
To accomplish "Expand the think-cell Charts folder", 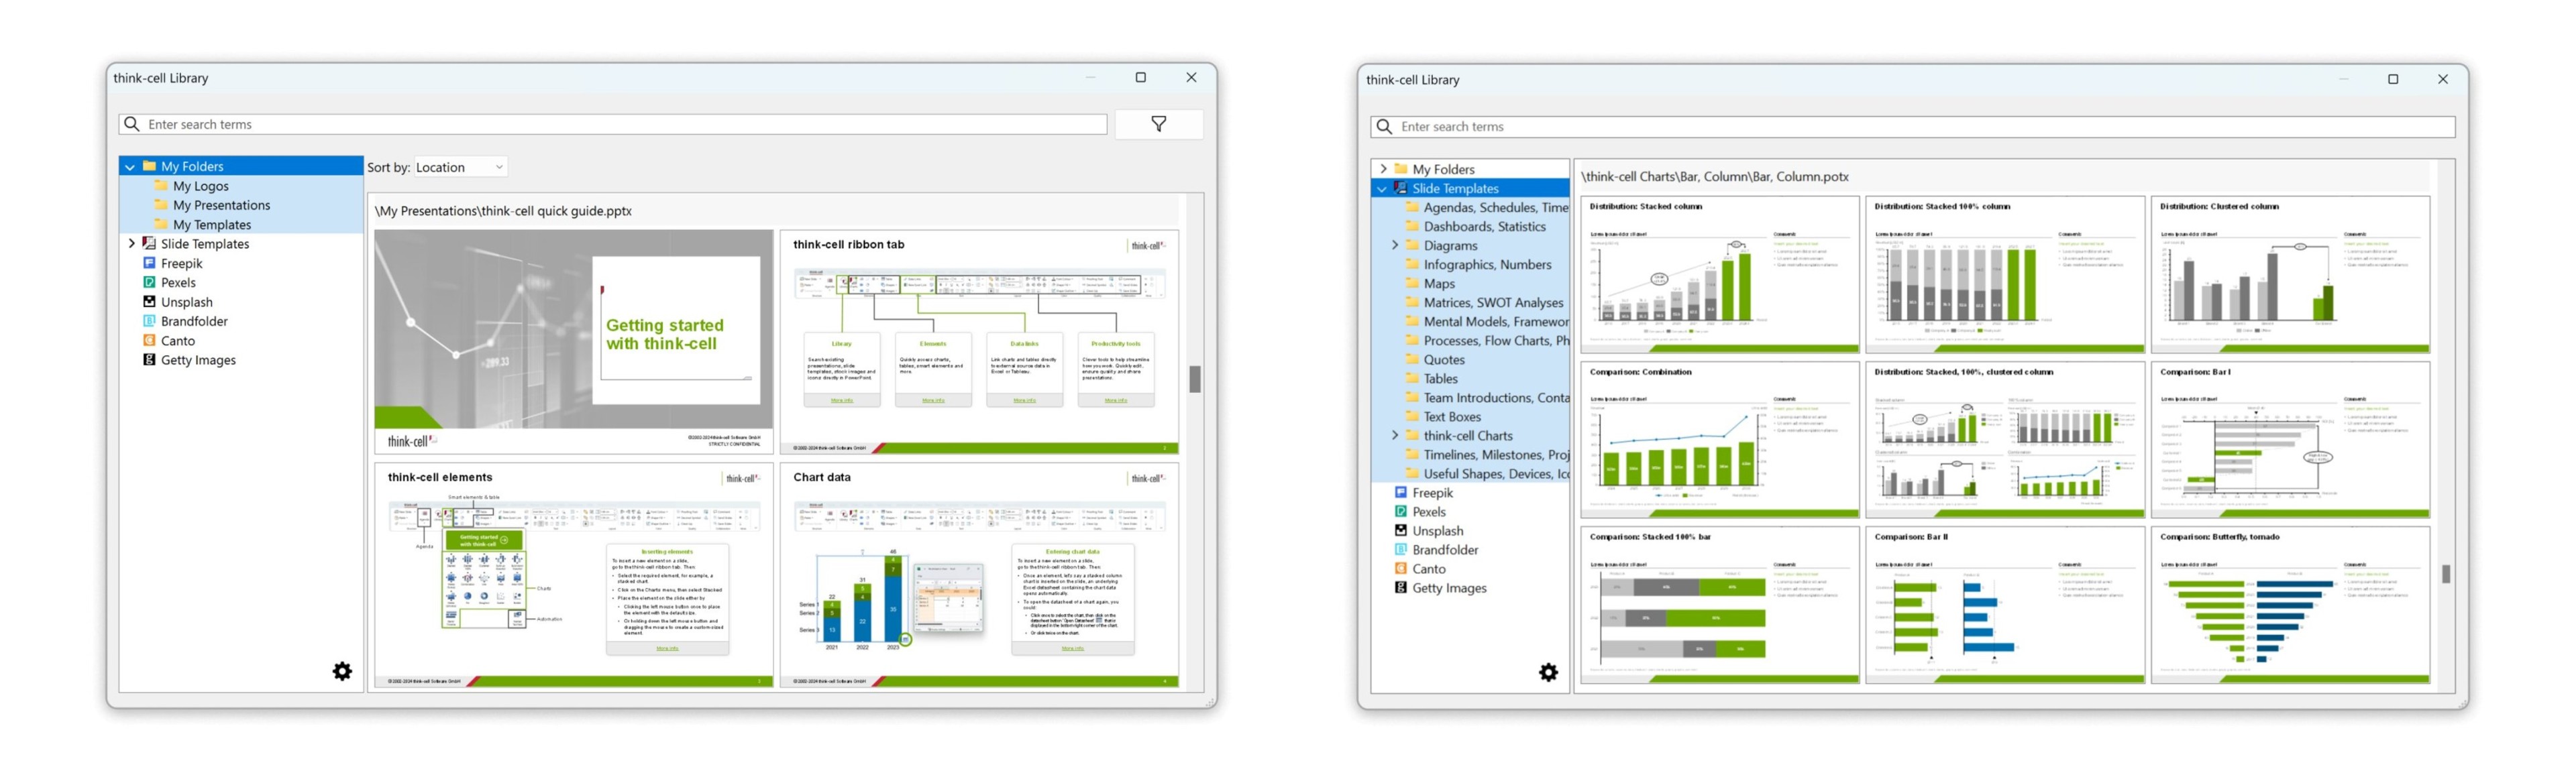I will coord(1395,435).
